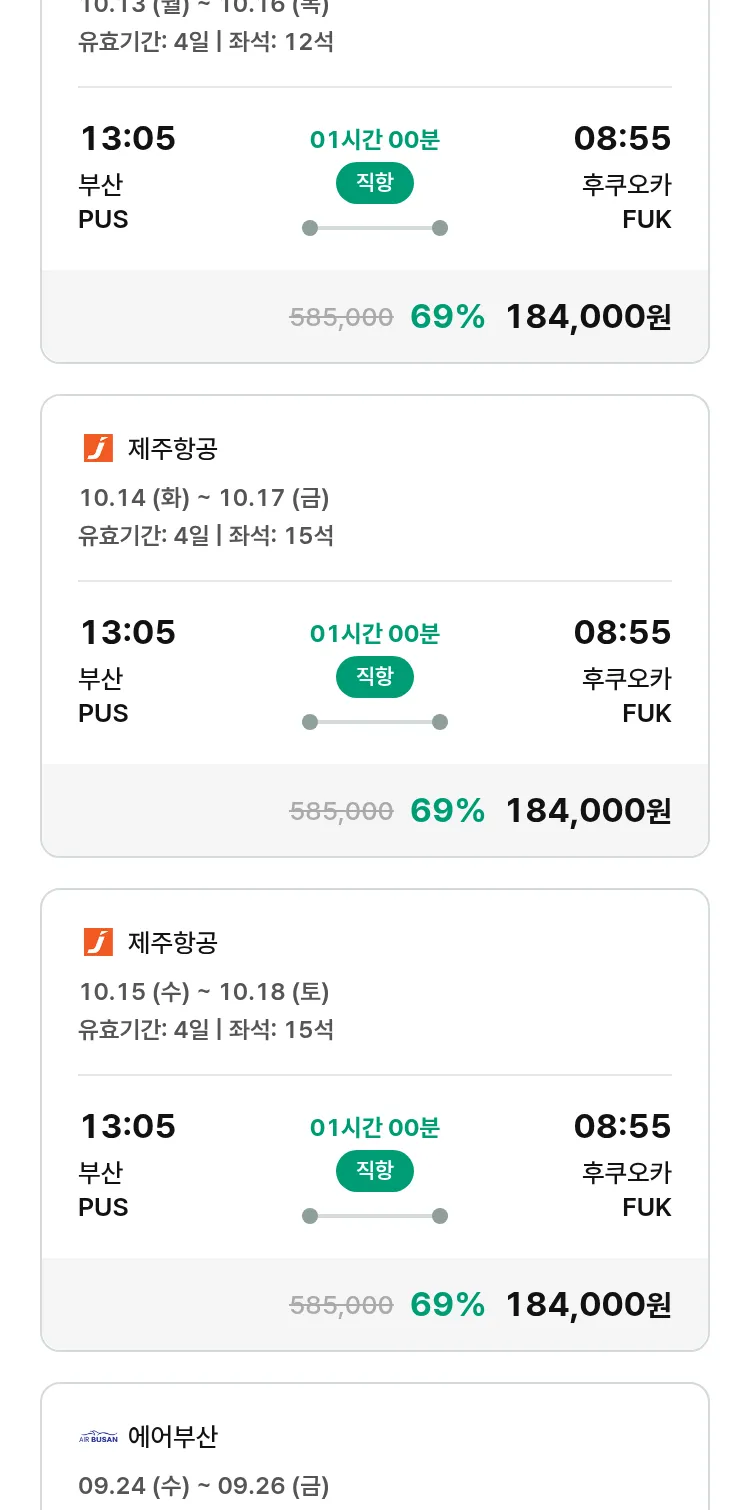
Task: Tap the date range 10.14 (화) ~ 10.17 (금)
Action: click(204, 498)
